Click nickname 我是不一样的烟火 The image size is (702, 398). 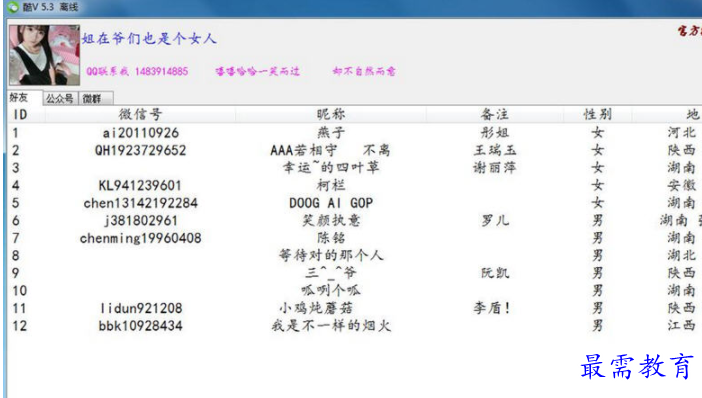tap(331, 325)
